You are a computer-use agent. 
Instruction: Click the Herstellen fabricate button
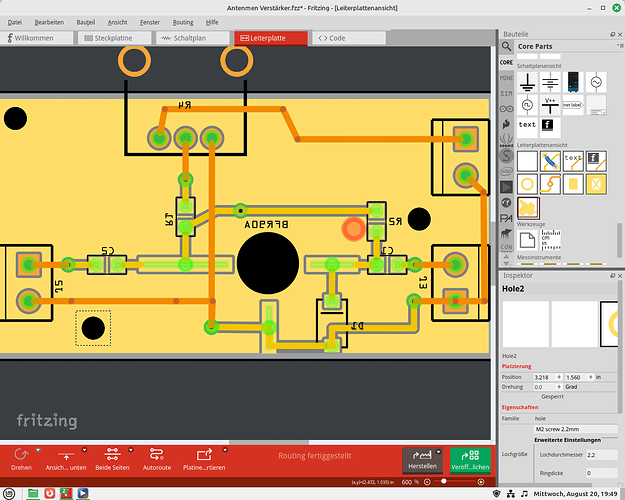tap(420, 460)
